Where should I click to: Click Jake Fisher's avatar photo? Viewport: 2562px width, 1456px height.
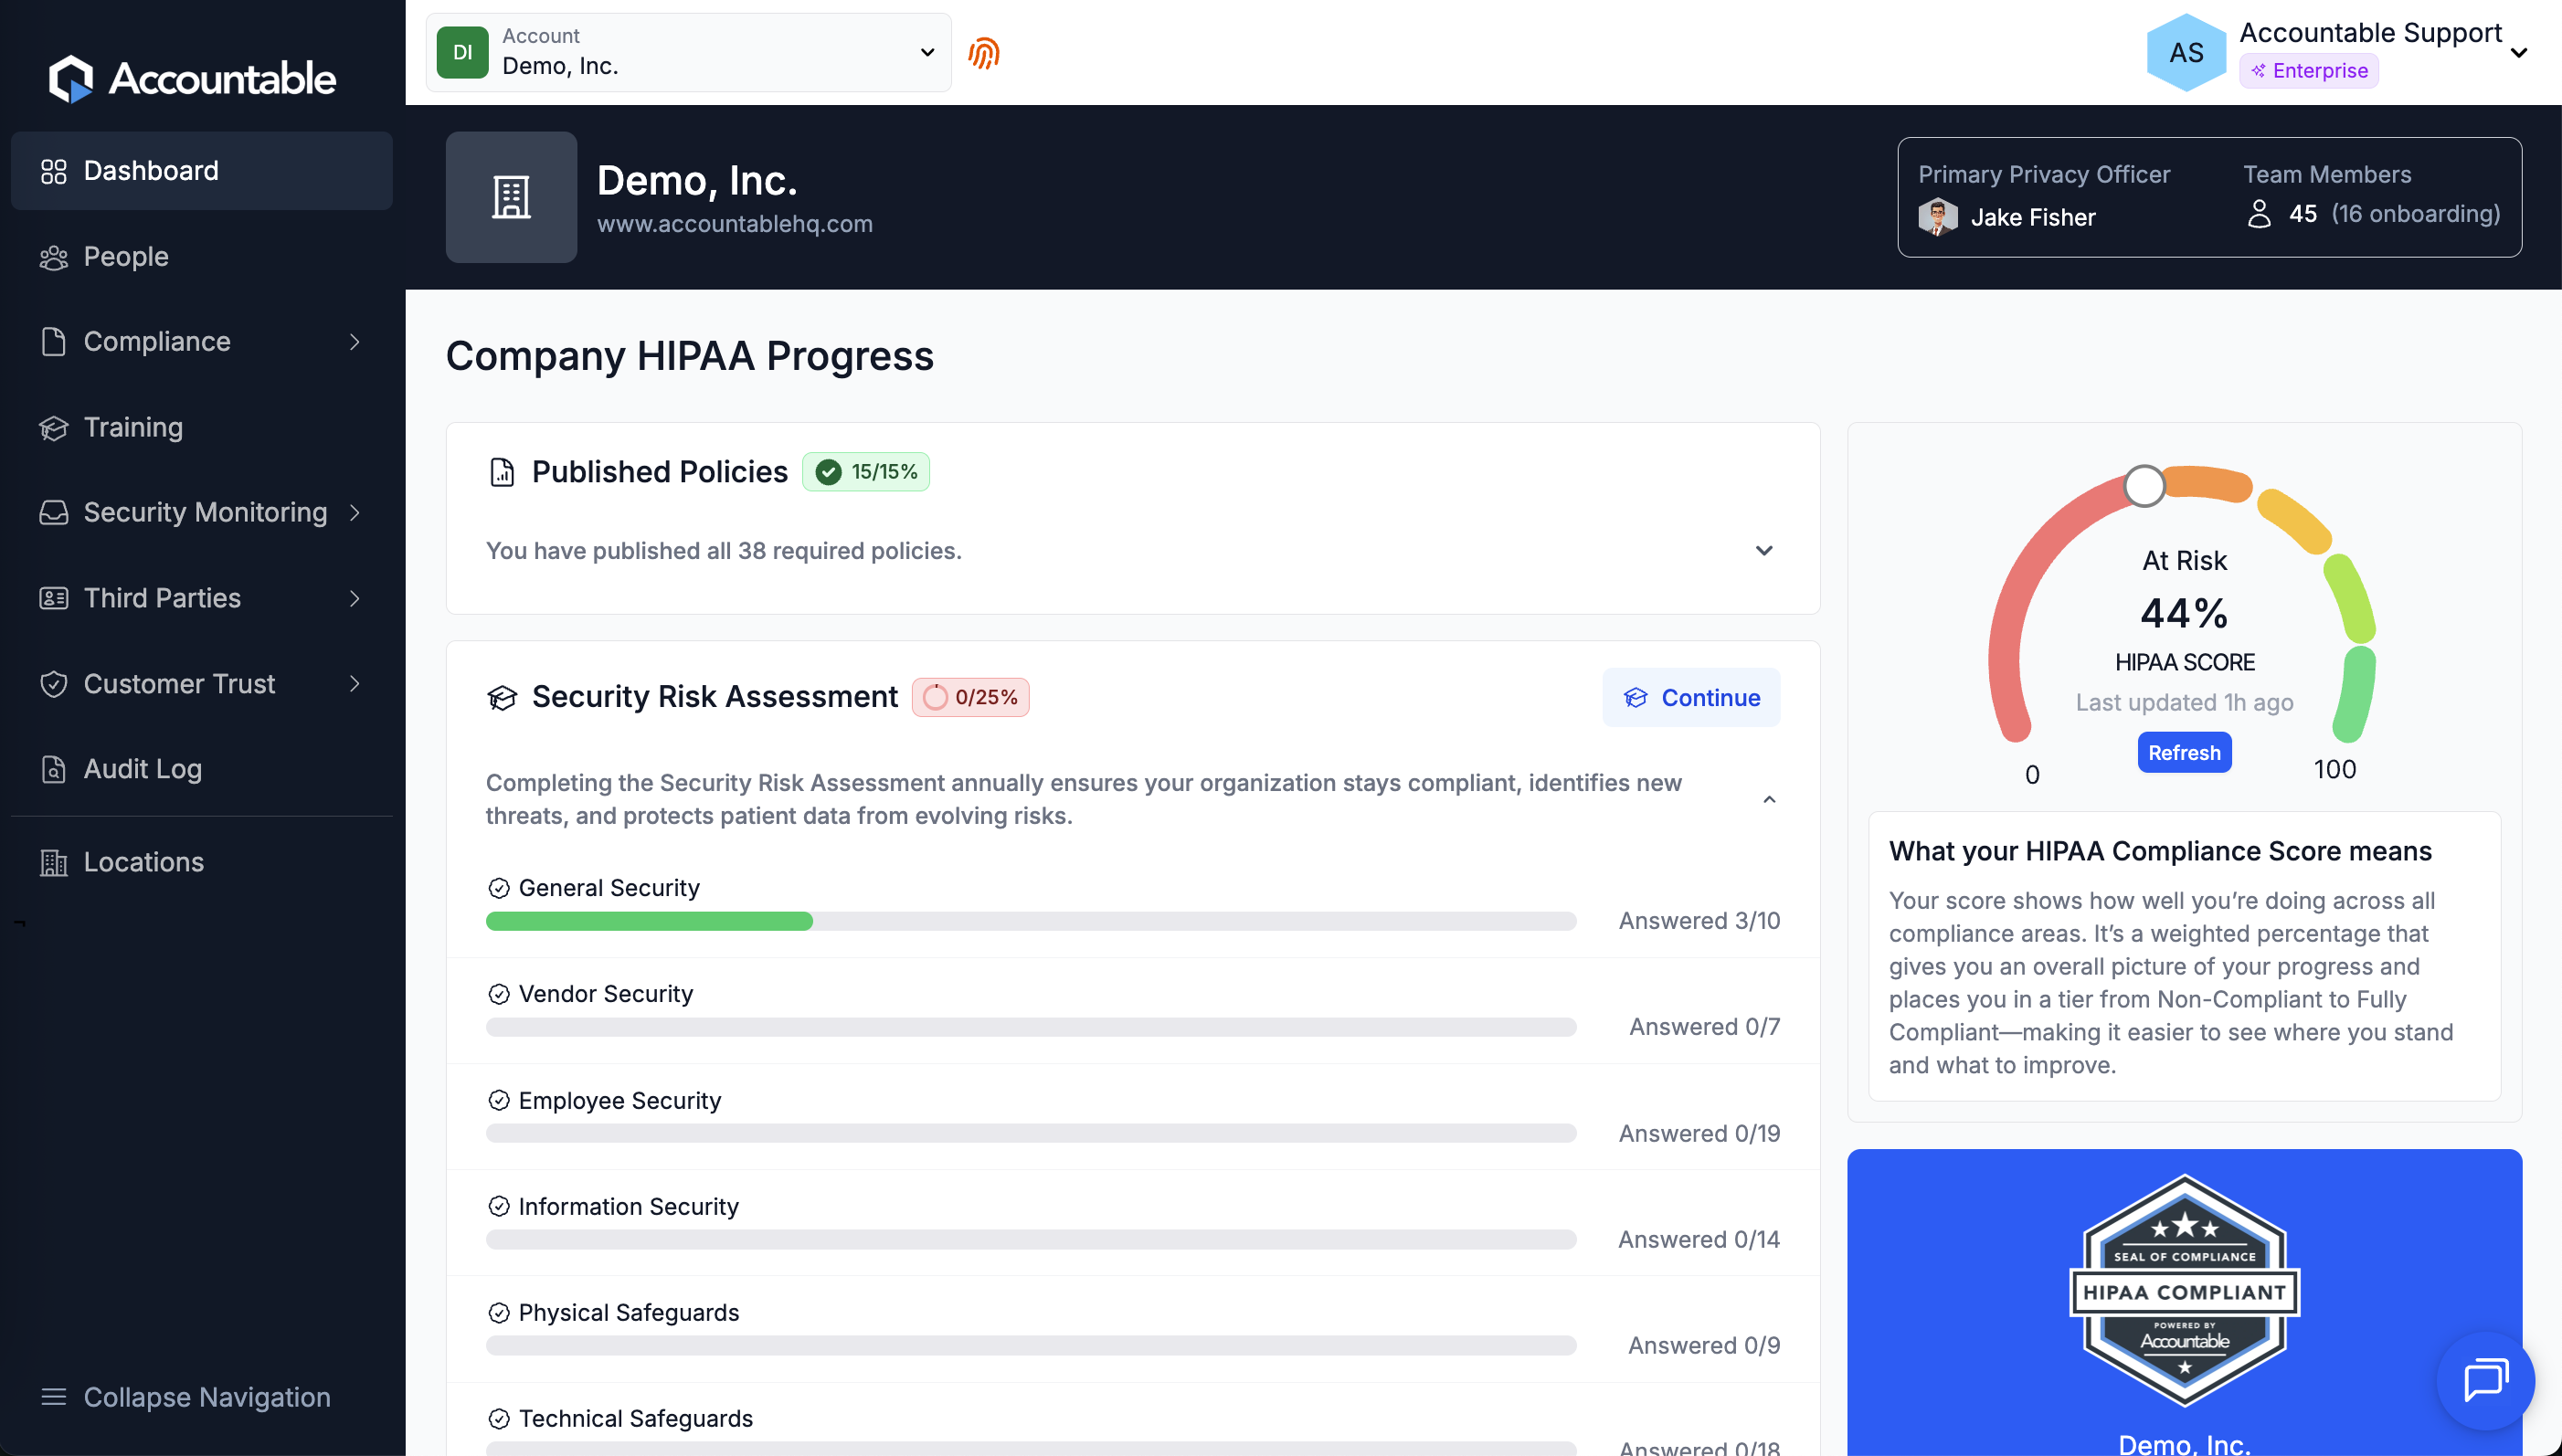[x=1937, y=217]
